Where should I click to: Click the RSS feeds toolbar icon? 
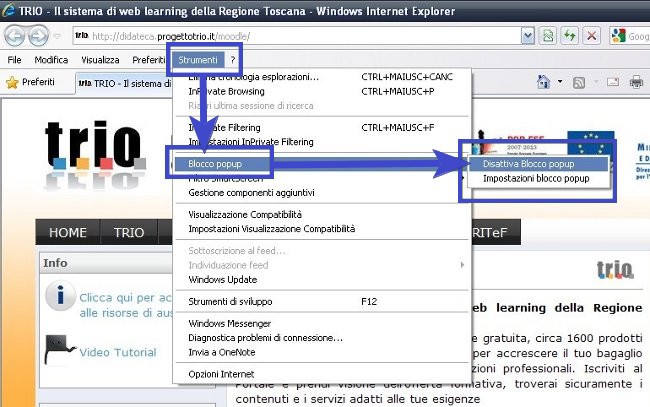click(579, 82)
